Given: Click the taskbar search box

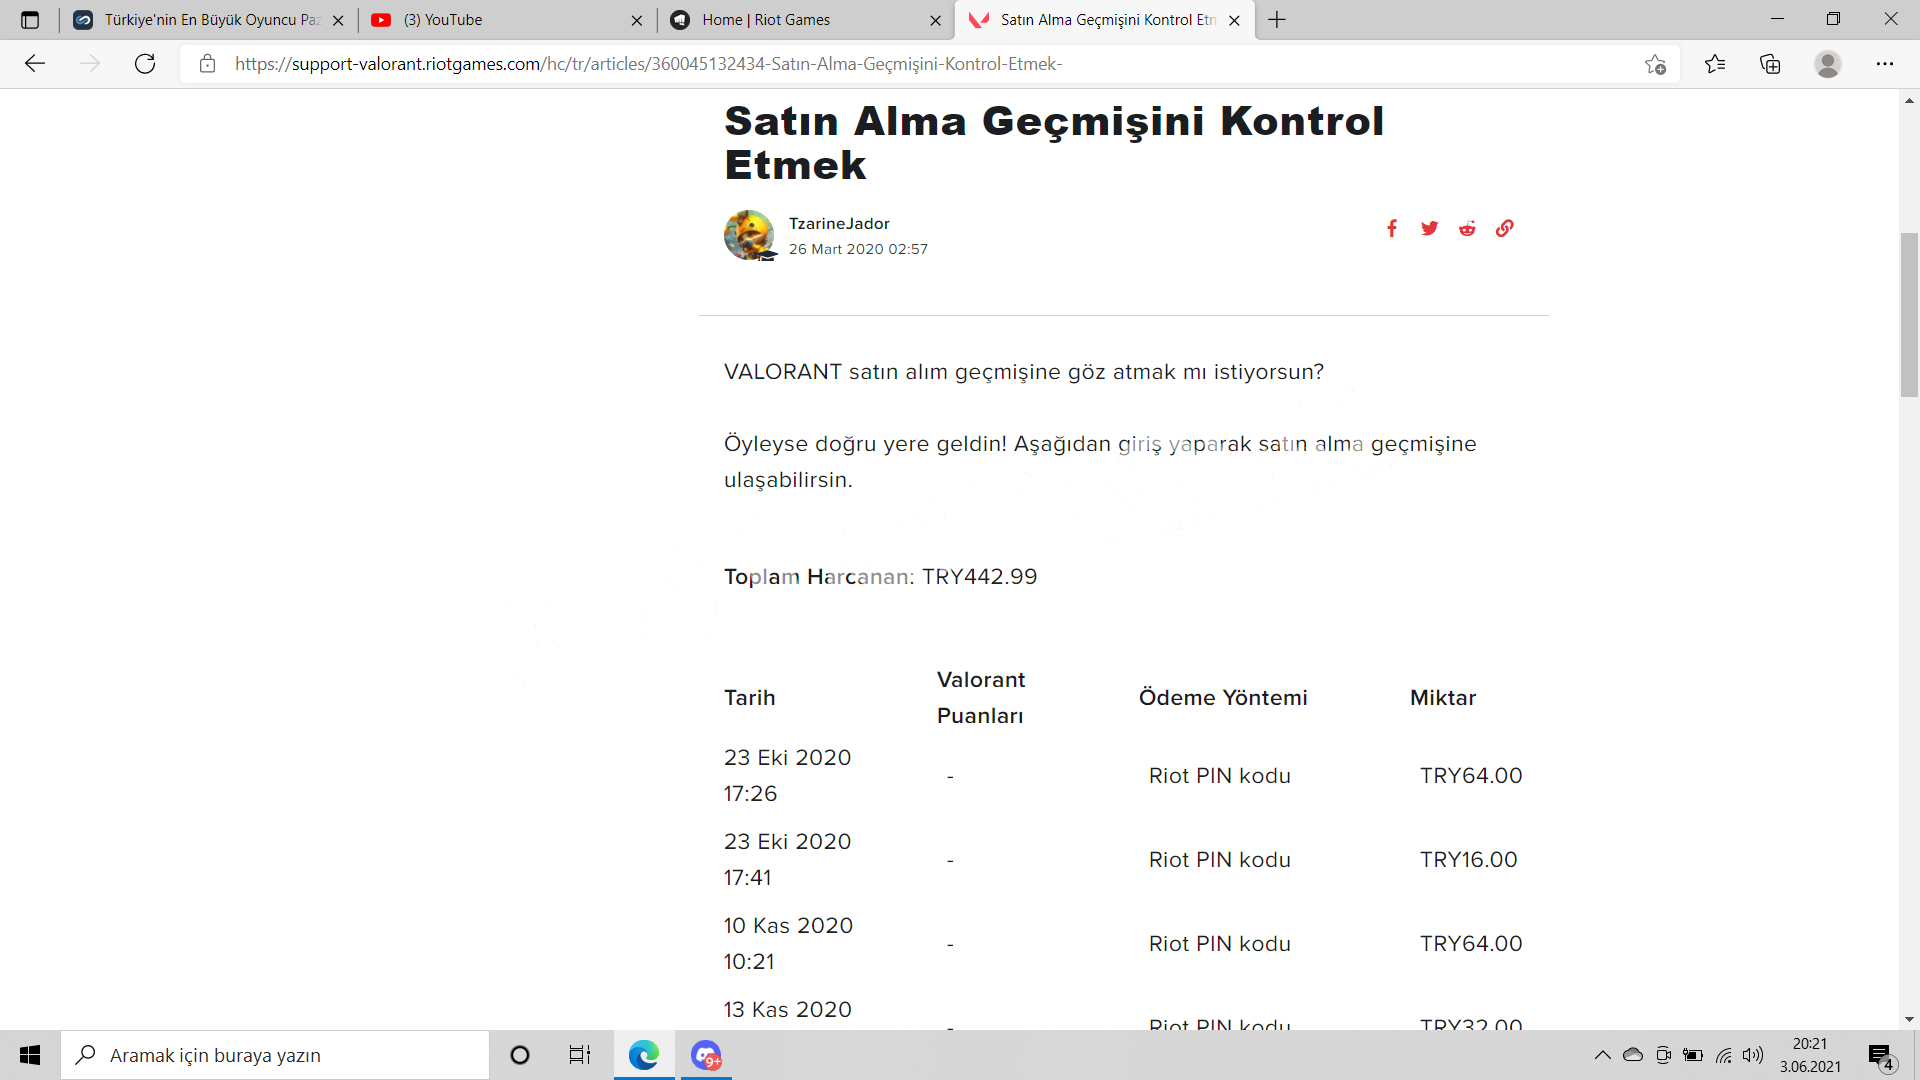Looking at the screenshot, I should point(275,1055).
